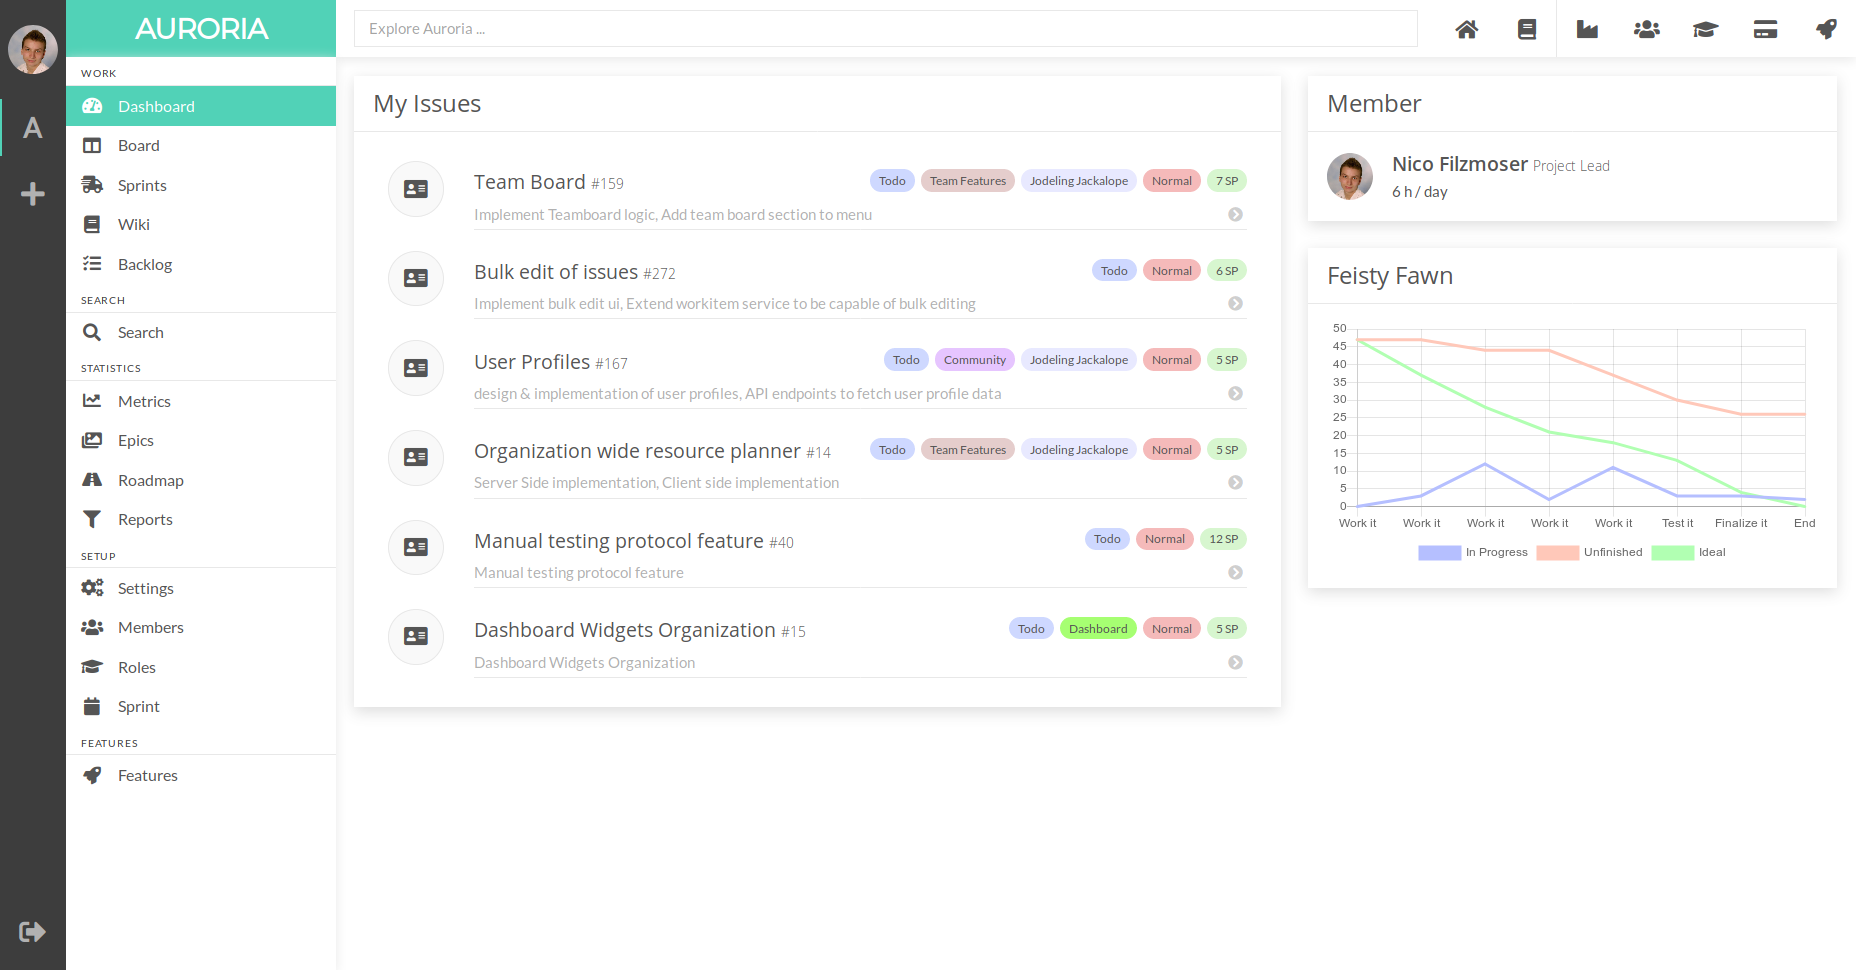This screenshot has width=1856, height=970.
Task: Toggle Ideal legend swatch in chart
Action: click(1672, 552)
